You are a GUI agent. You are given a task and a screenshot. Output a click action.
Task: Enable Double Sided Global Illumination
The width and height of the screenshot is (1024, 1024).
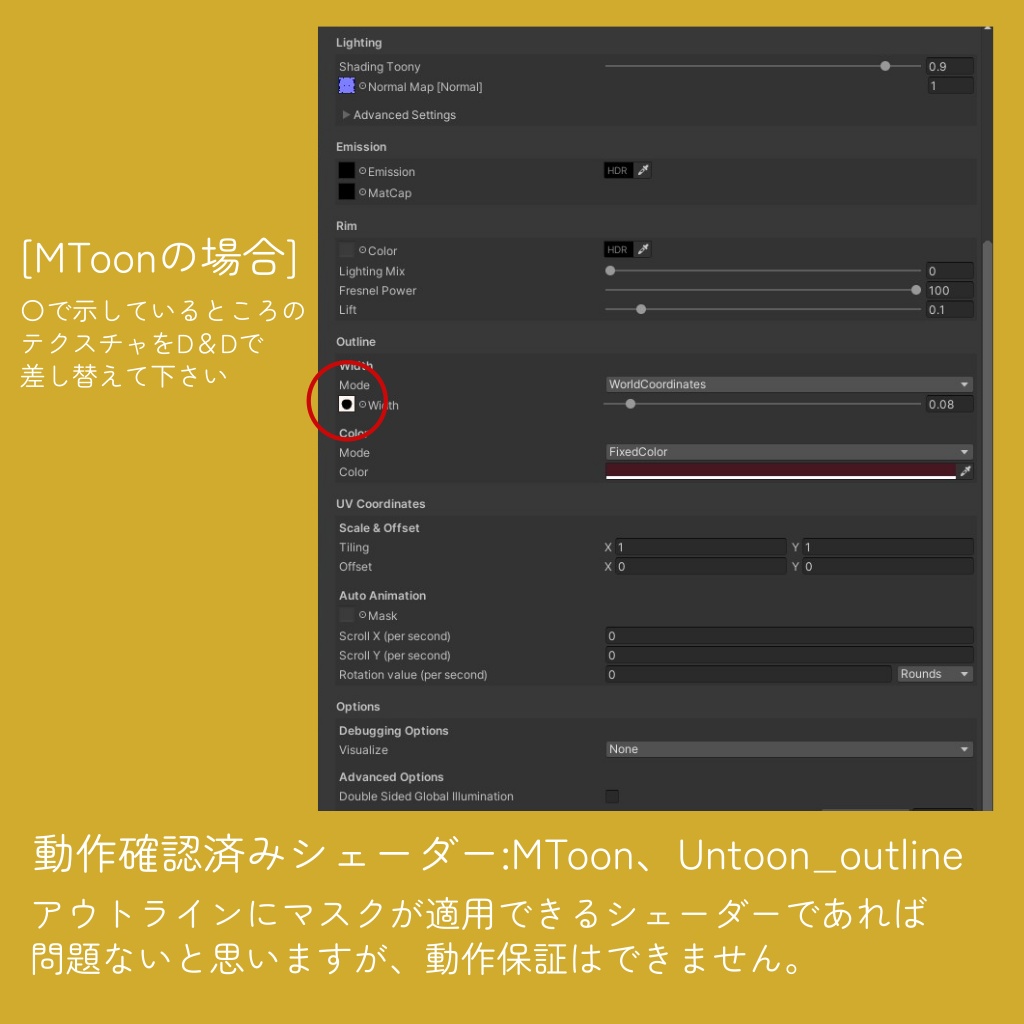coord(613,796)
